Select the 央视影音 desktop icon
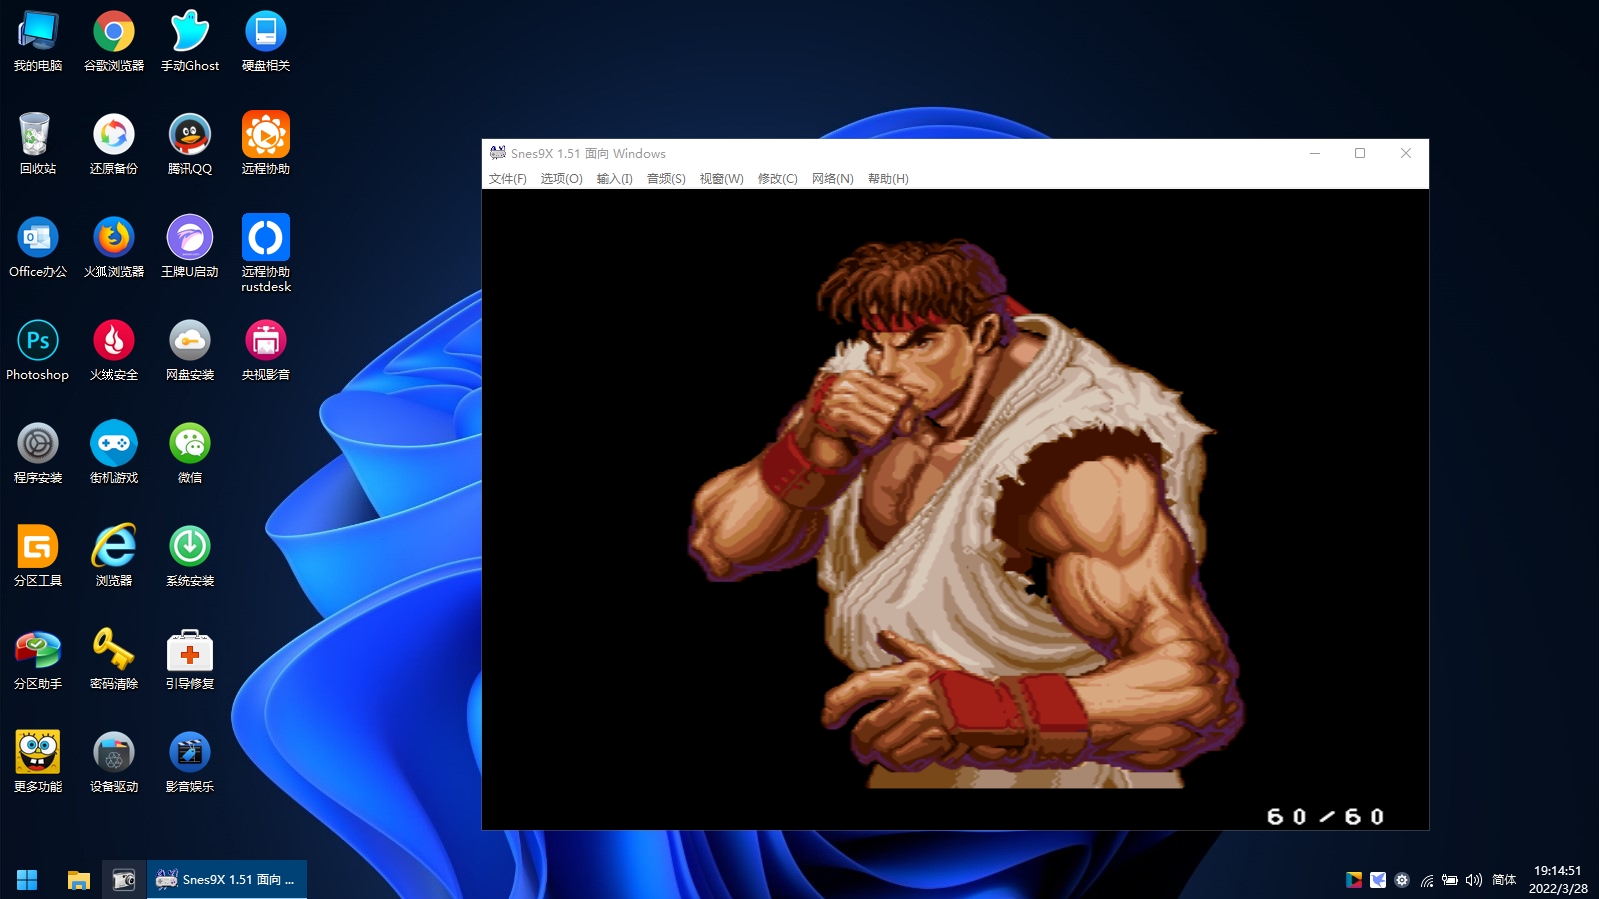 (266, 351)
